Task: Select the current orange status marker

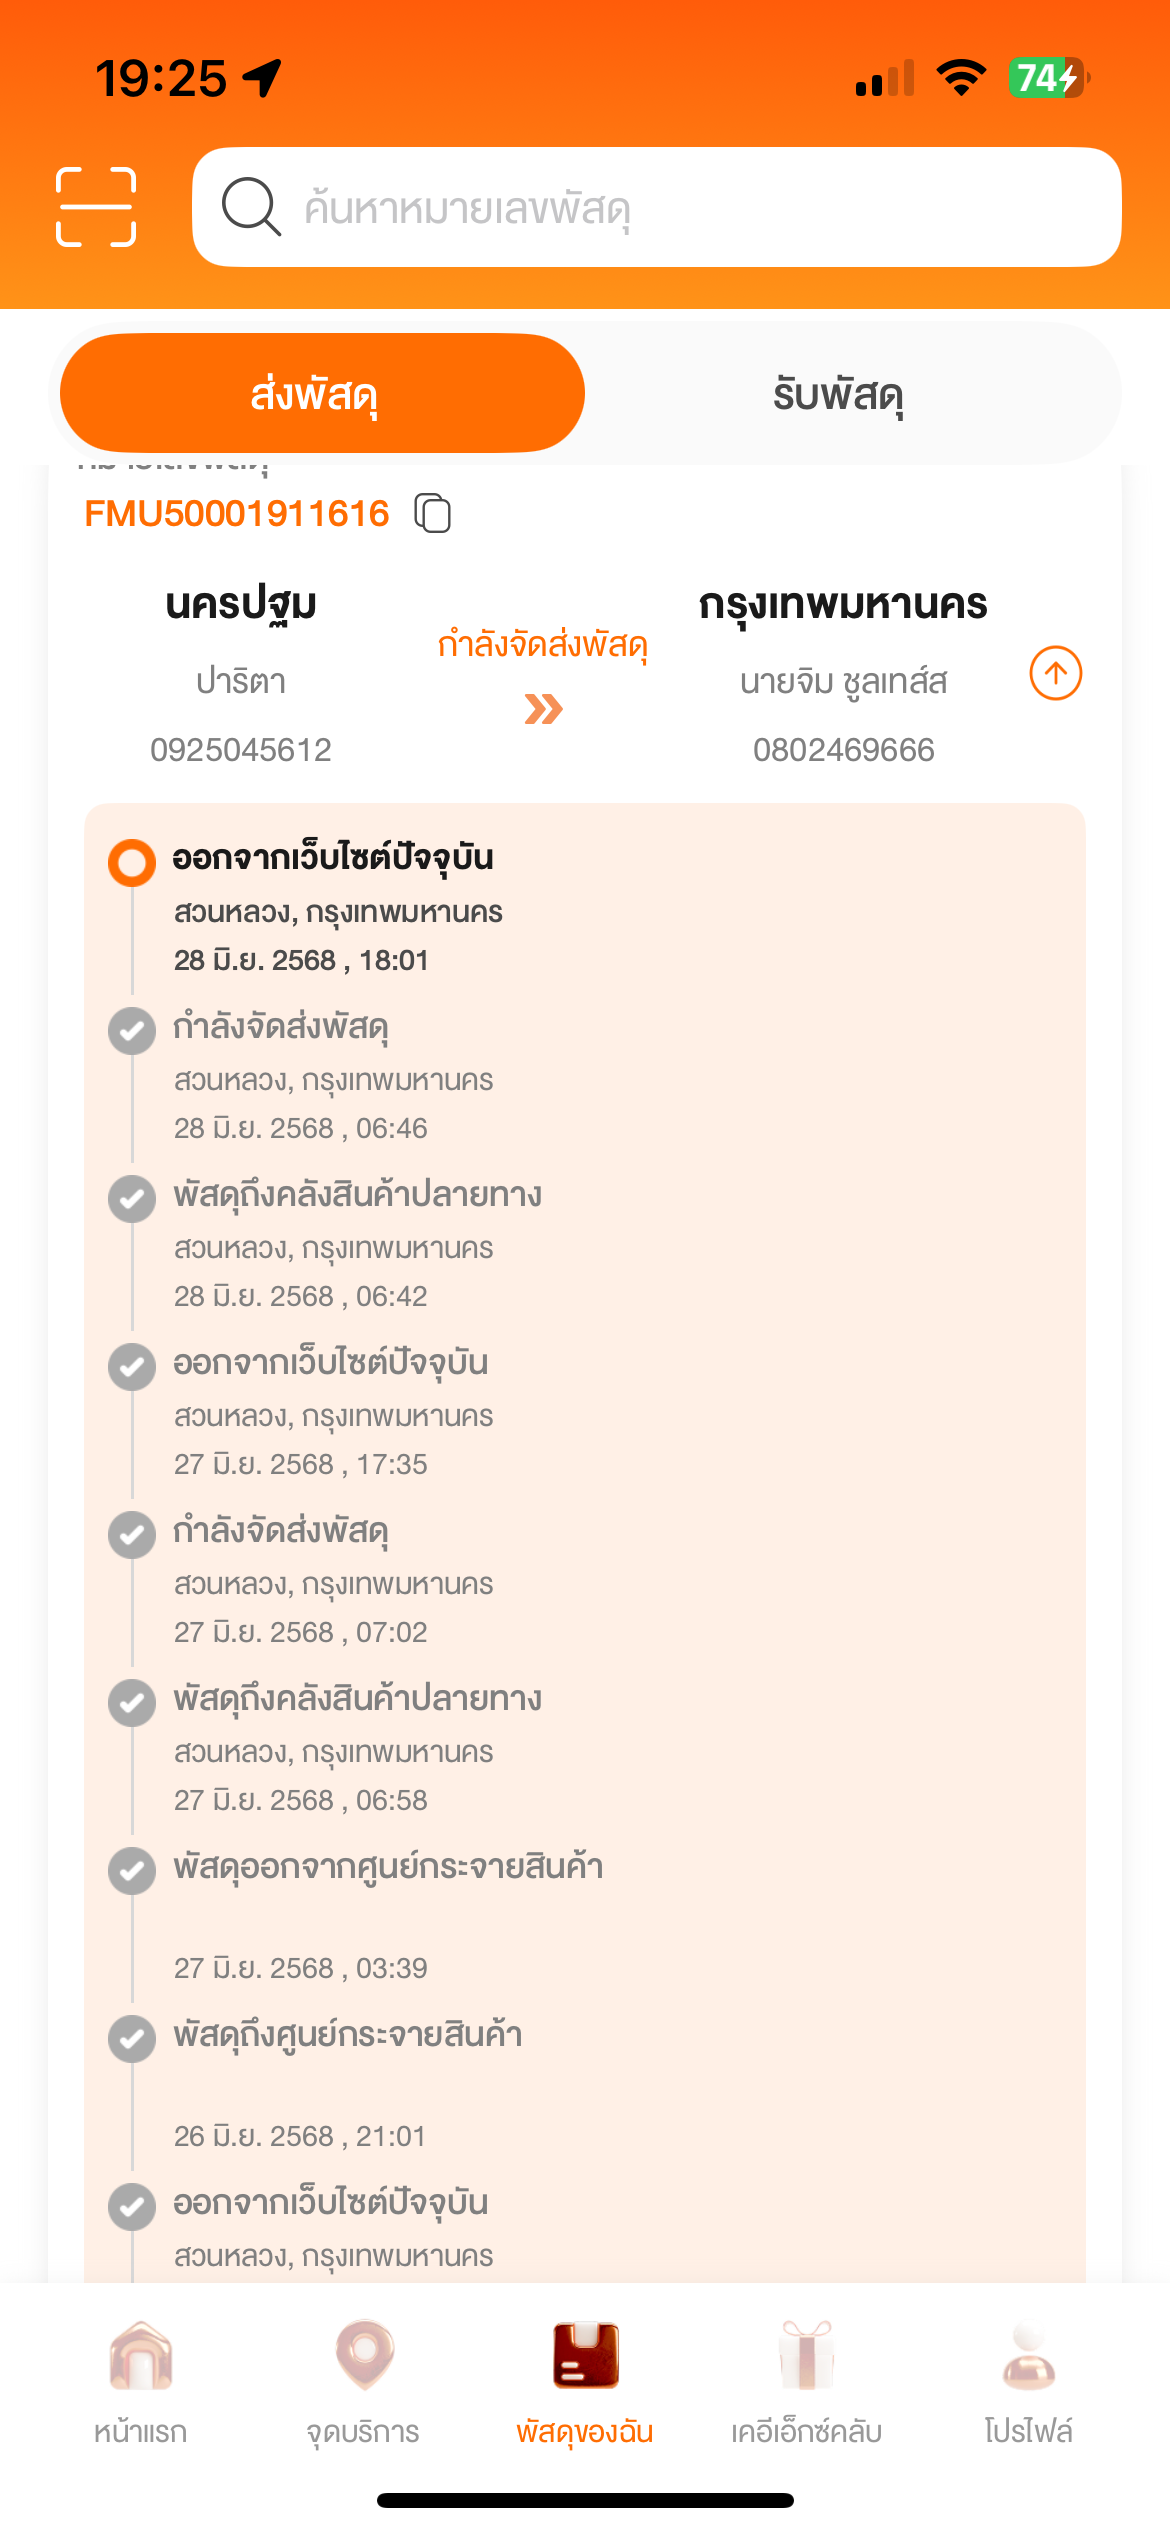Action: pos(132,862)
